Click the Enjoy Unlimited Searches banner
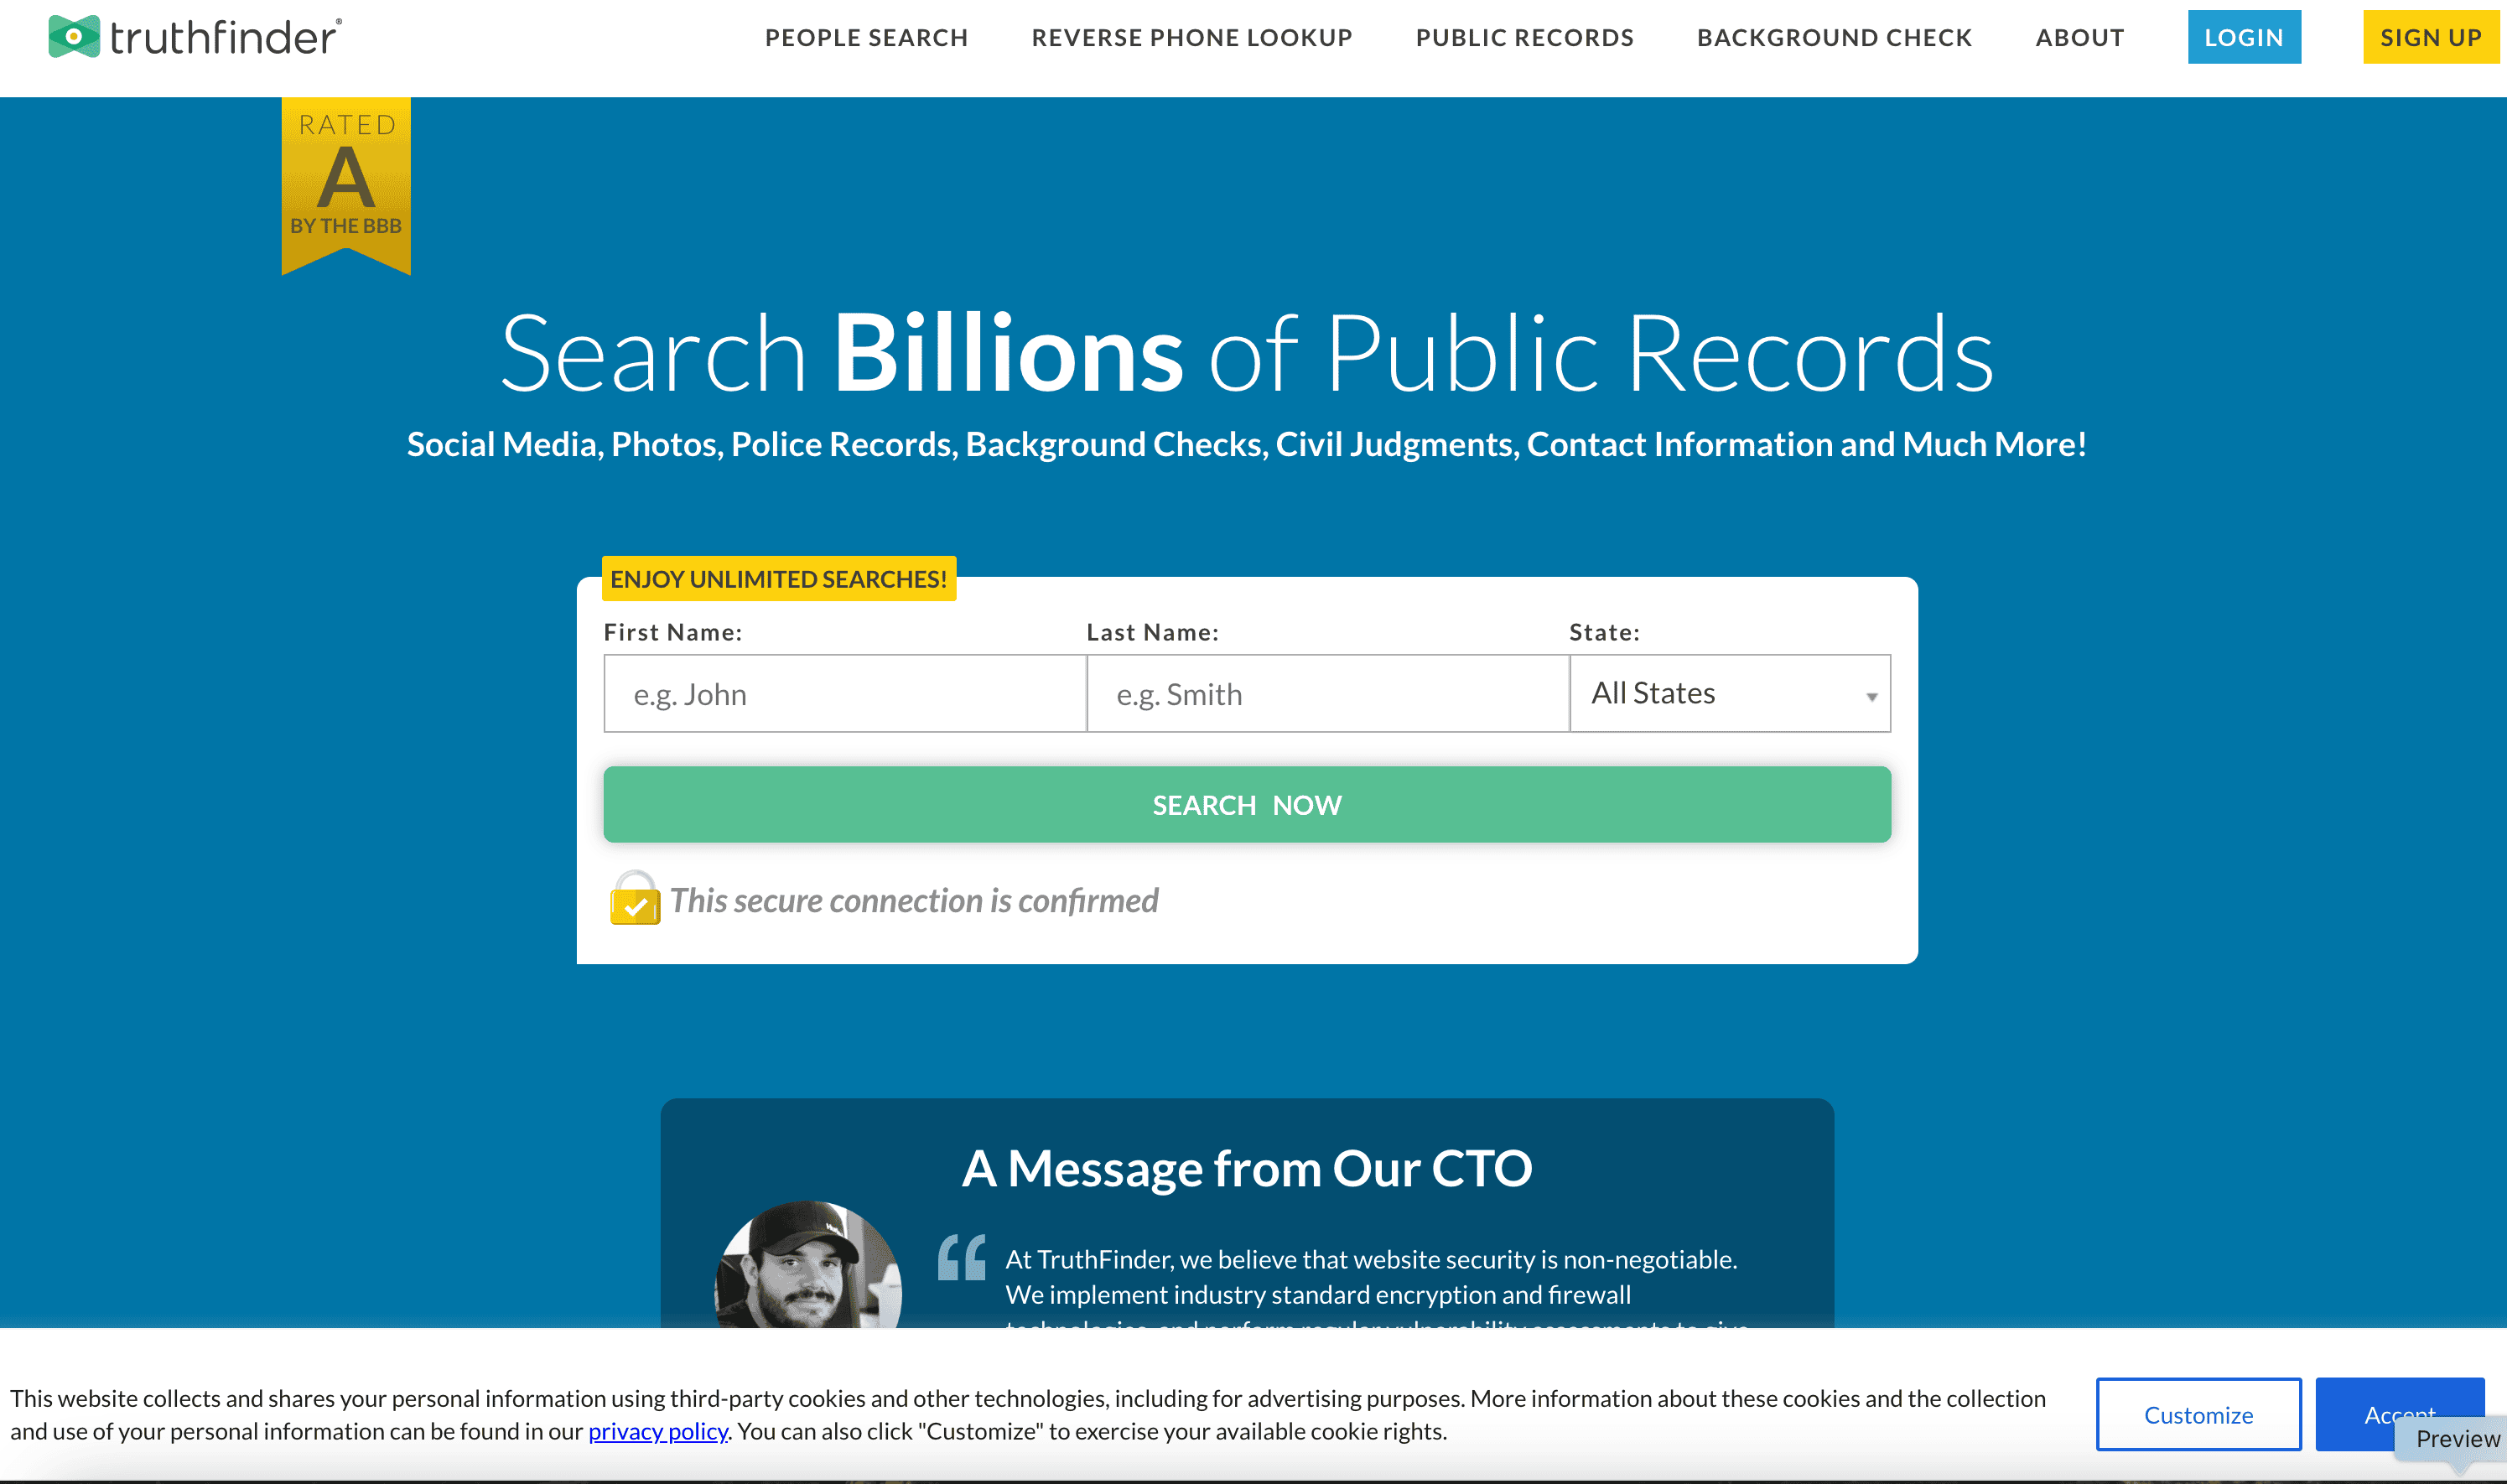 [x=778, y=579]
